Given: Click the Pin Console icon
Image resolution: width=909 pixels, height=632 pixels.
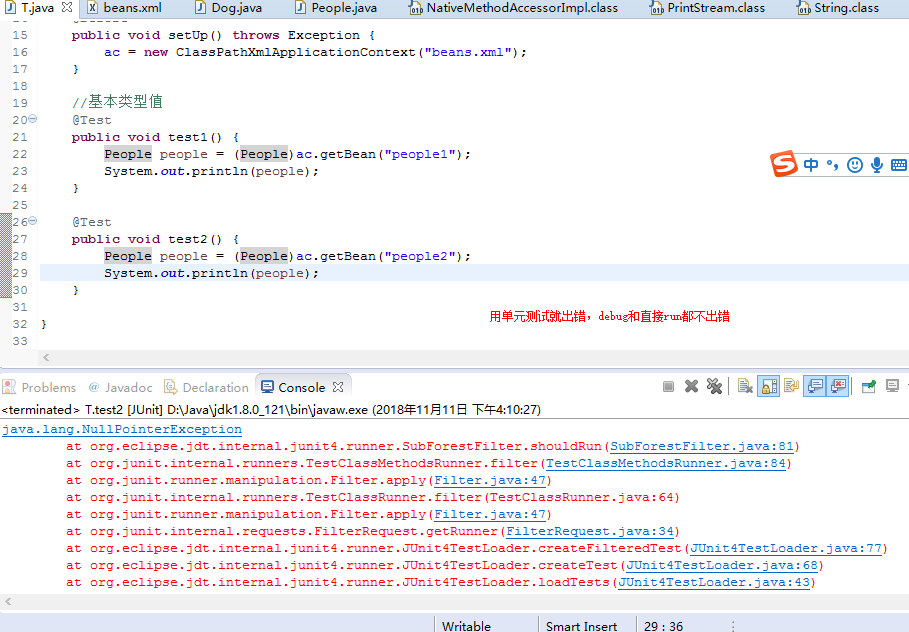Looking at the screenshot, I should 868,386.
